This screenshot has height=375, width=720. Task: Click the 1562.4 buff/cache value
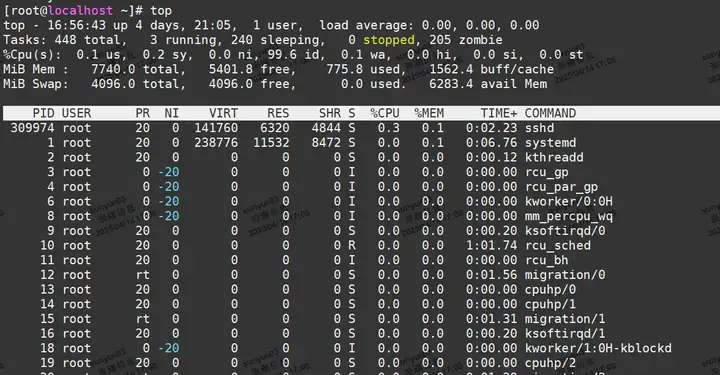coord(451,69)
